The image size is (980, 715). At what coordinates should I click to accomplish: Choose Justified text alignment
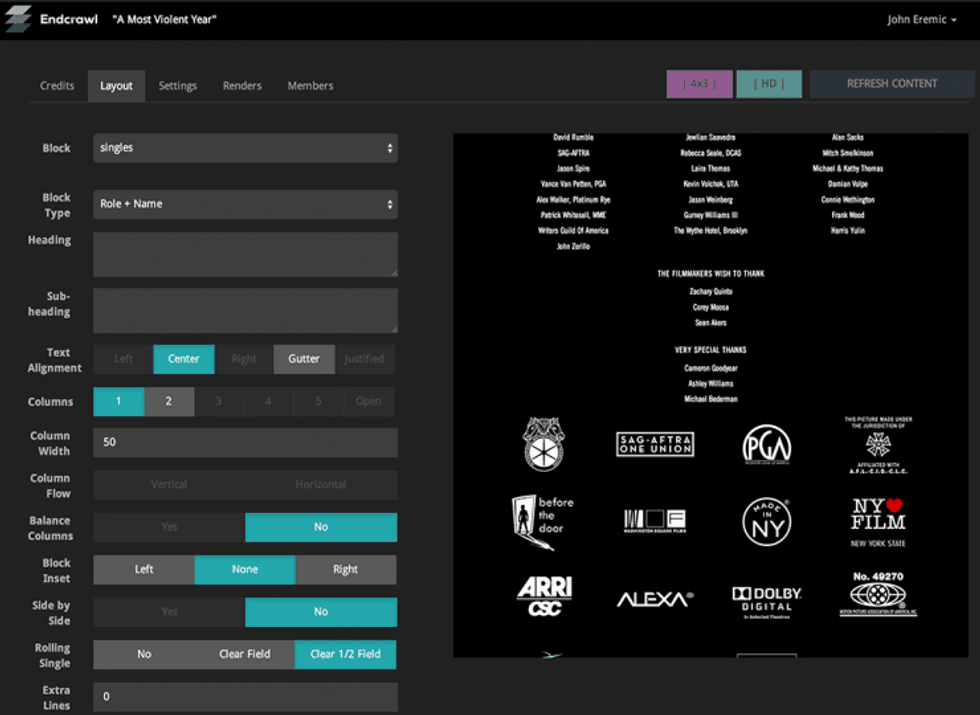[x=364, y=359]
